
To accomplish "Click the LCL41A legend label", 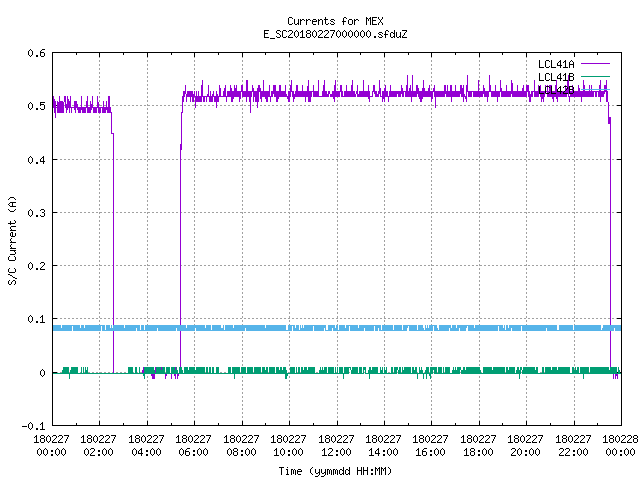I will coord(556,64).
